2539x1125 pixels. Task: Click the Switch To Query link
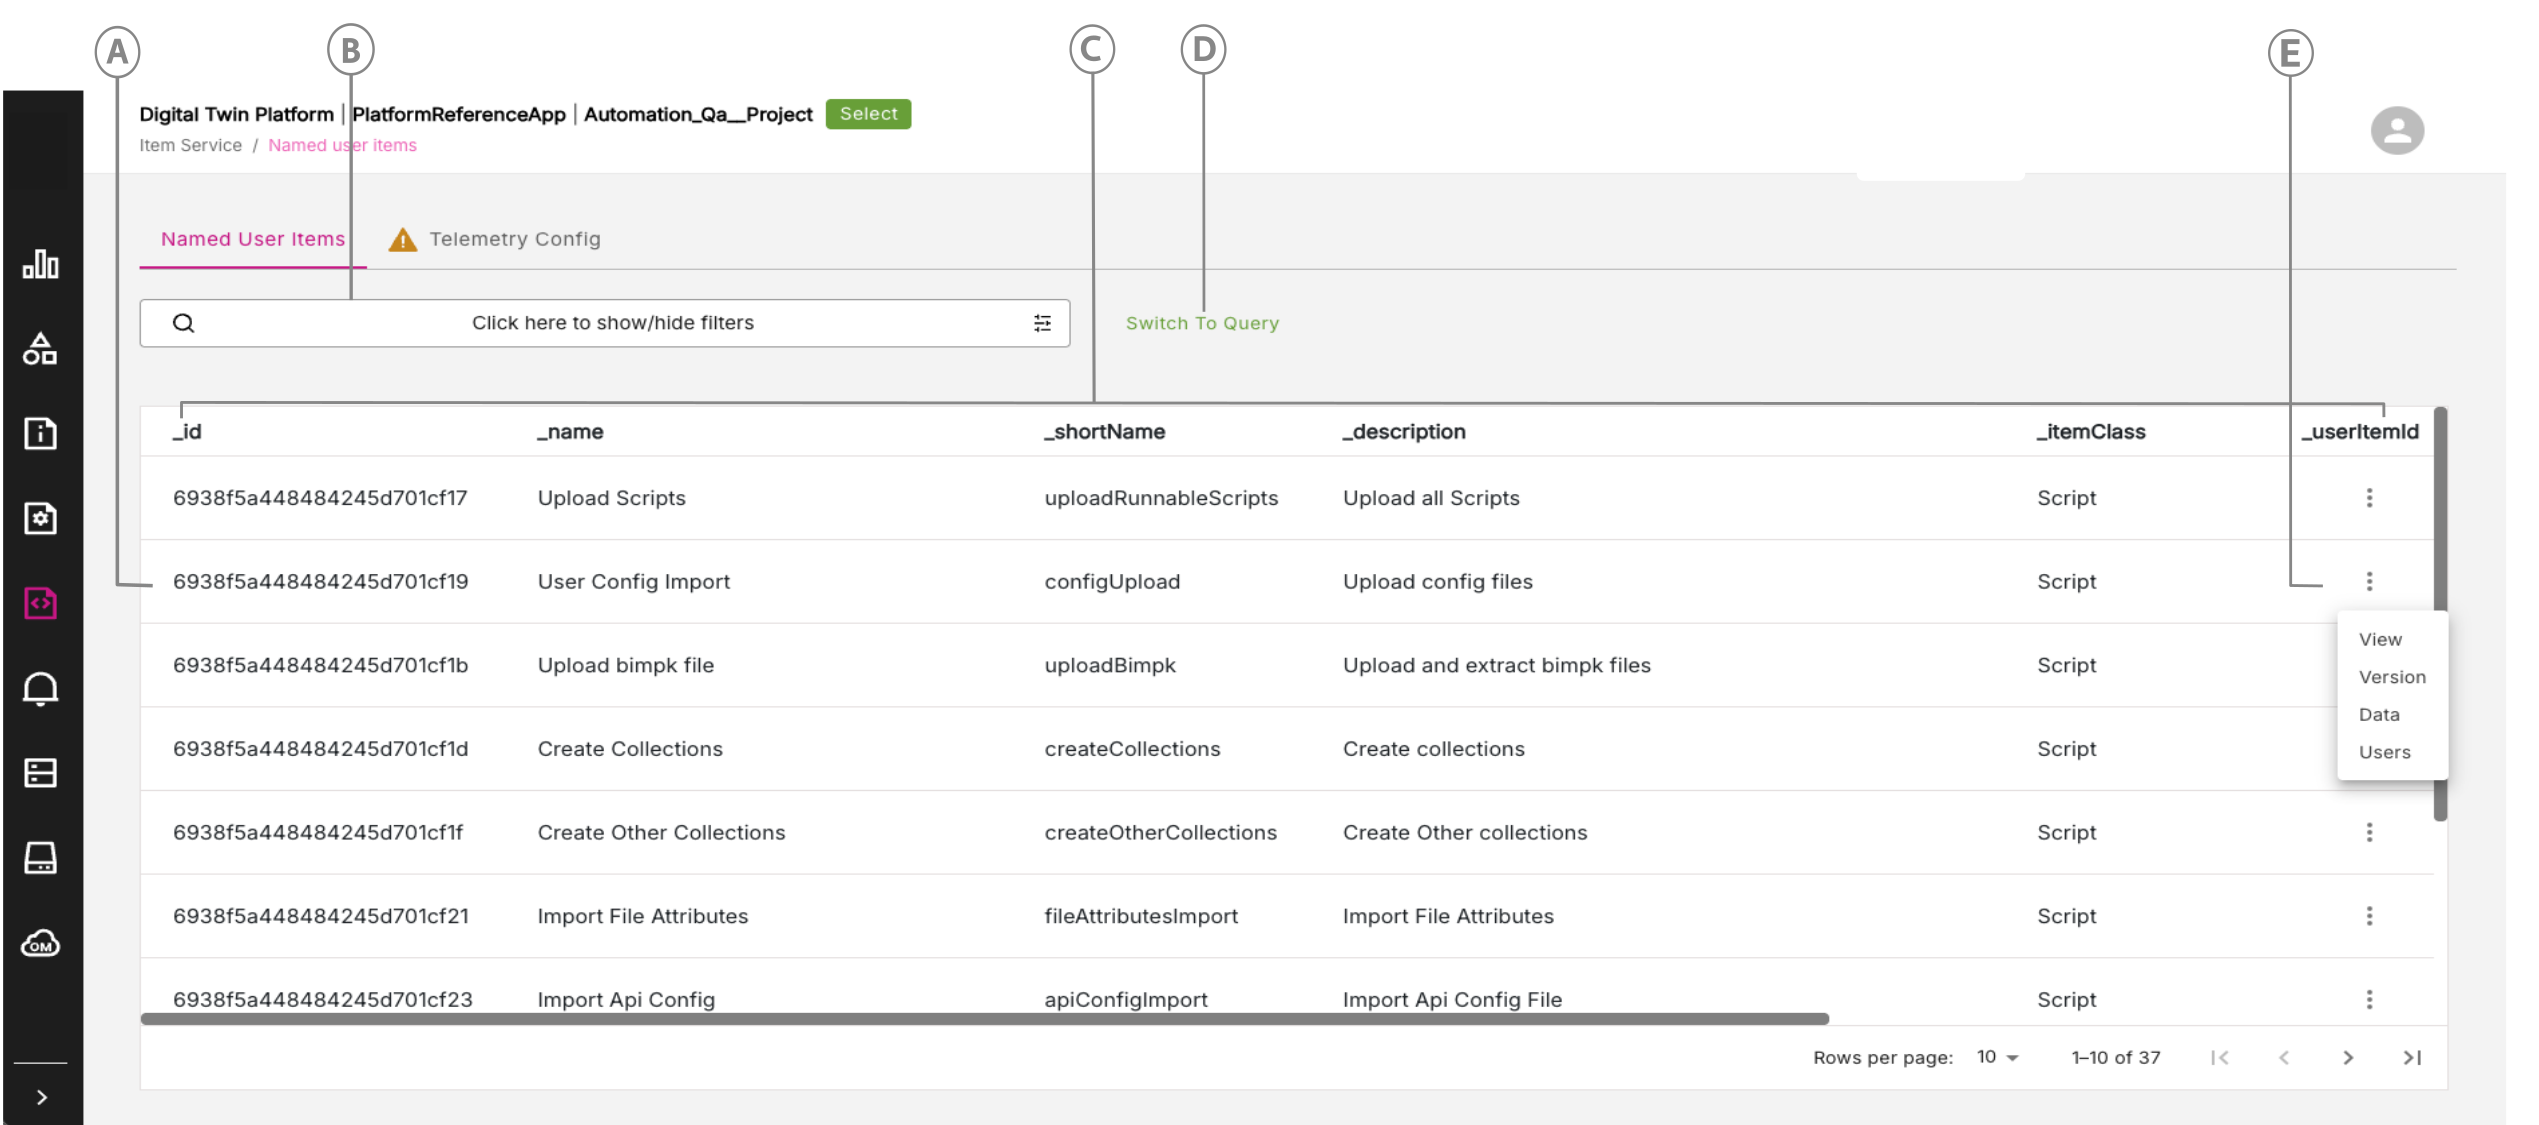click(x=1201, y=323)
